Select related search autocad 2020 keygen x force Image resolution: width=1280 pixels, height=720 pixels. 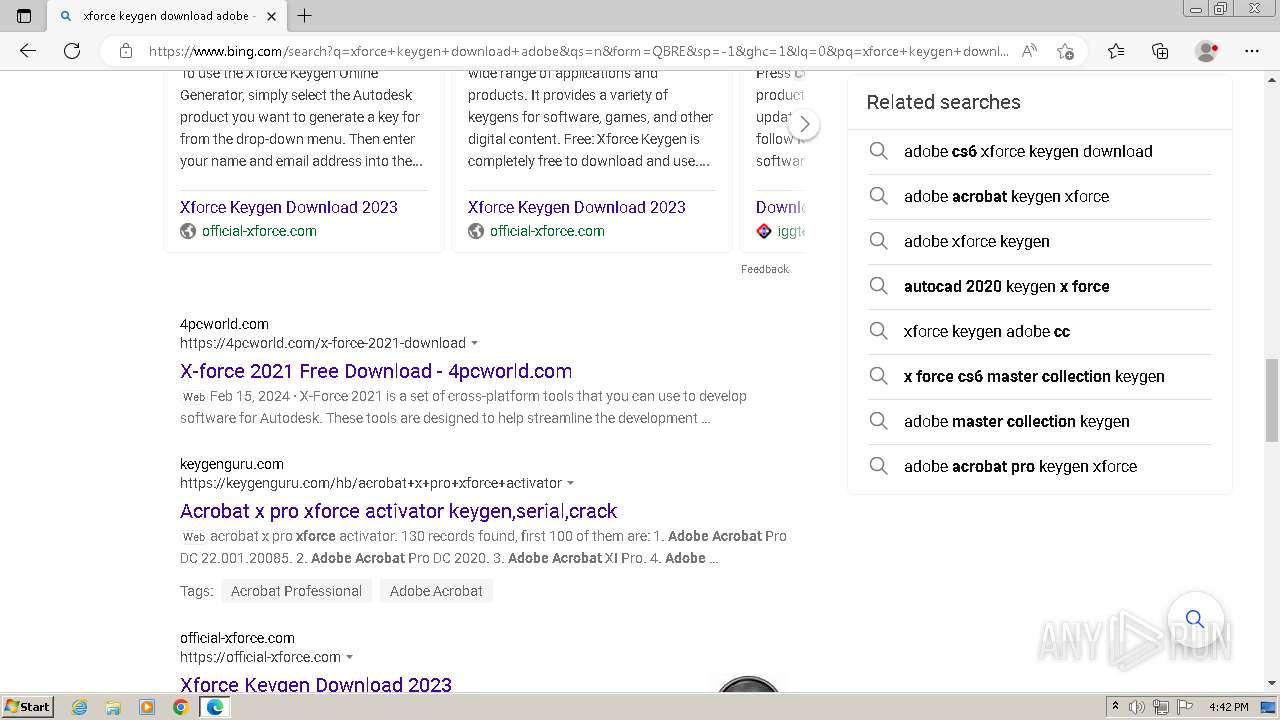1007,286
